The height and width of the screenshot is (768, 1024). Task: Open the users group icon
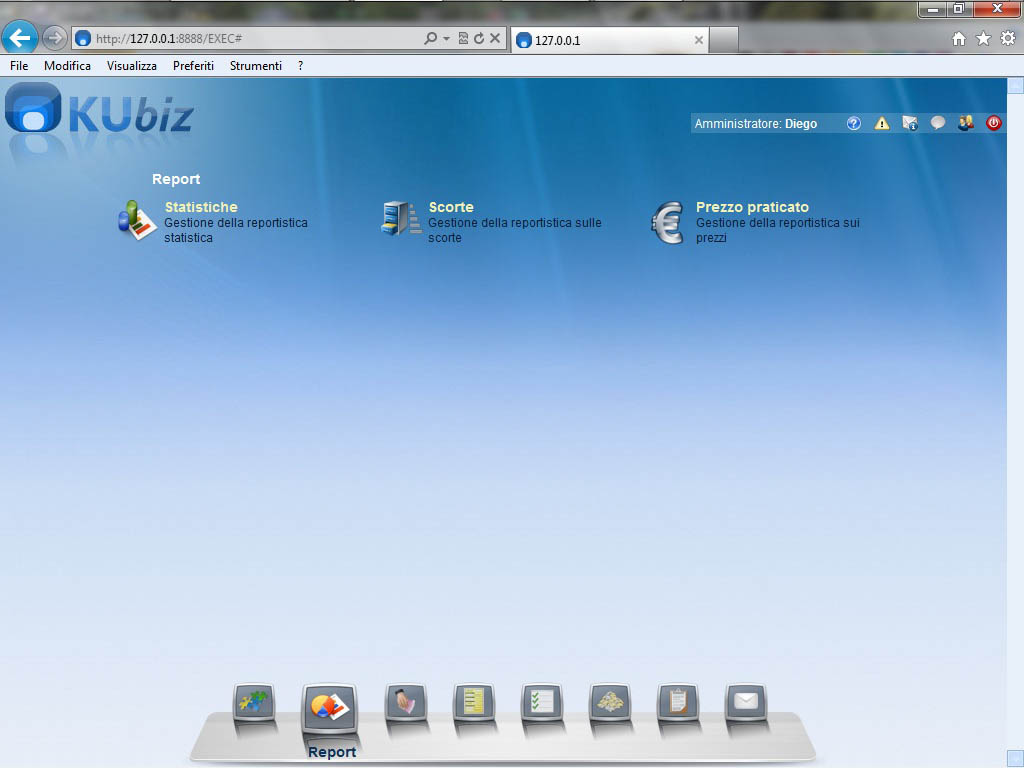click(x=966, y=124)
